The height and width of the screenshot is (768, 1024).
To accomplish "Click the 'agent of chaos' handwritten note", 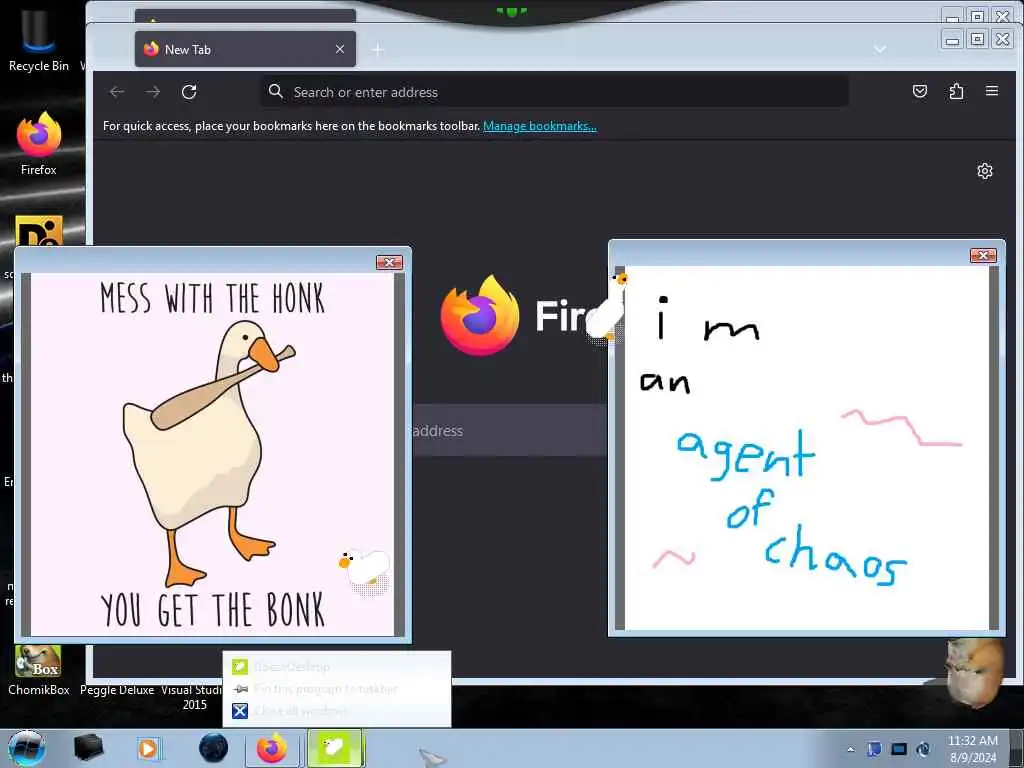I will tap(807, 448).
